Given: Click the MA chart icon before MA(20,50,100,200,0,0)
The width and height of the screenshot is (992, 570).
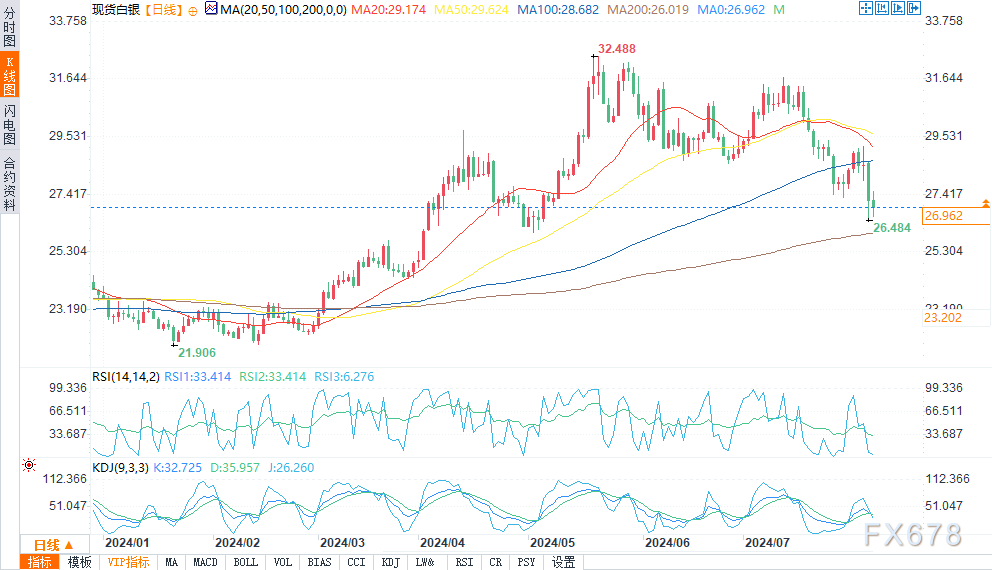Looking at the screenshot, I should (x=210, y=9).
